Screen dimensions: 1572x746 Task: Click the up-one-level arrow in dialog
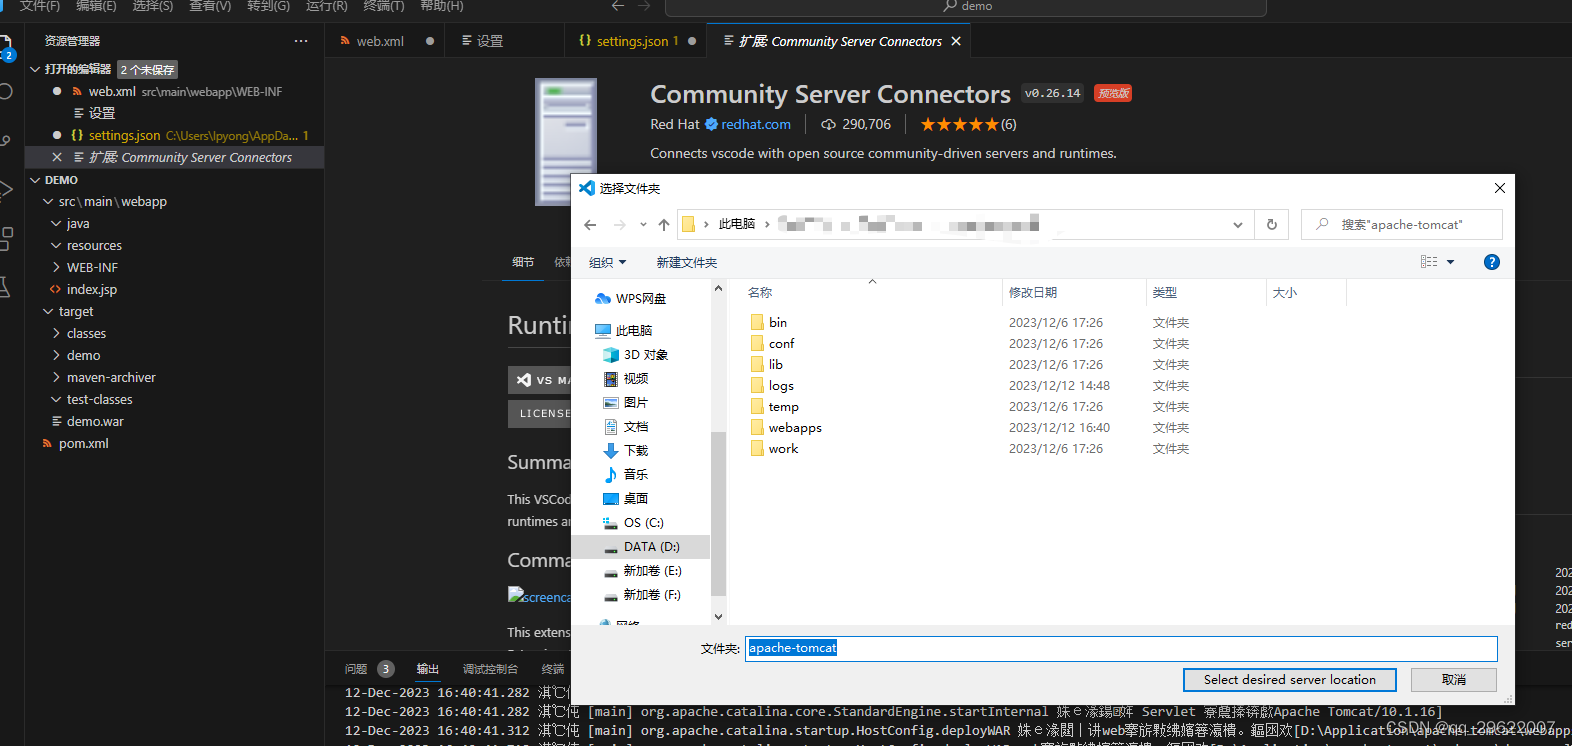[x=664, y=225]
